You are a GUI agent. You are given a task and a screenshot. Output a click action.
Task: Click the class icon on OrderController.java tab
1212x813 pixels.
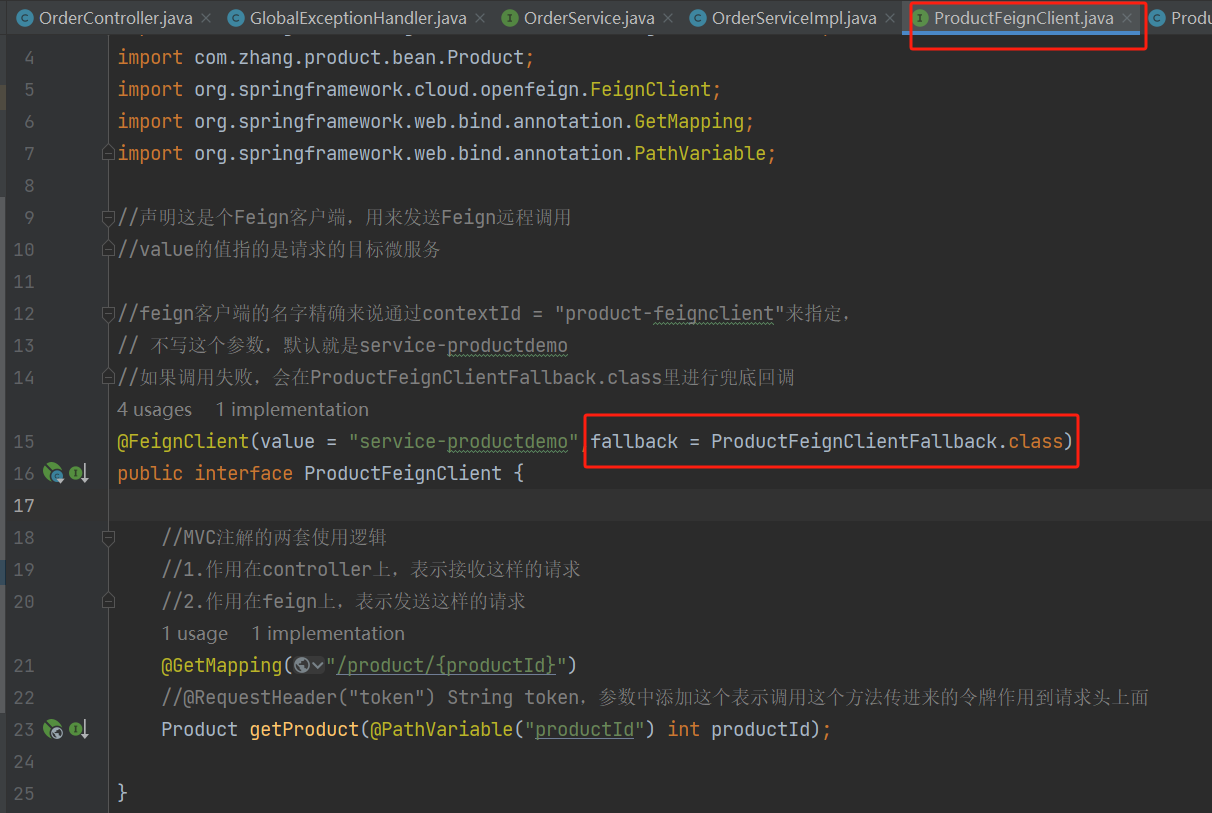[25, 18]
